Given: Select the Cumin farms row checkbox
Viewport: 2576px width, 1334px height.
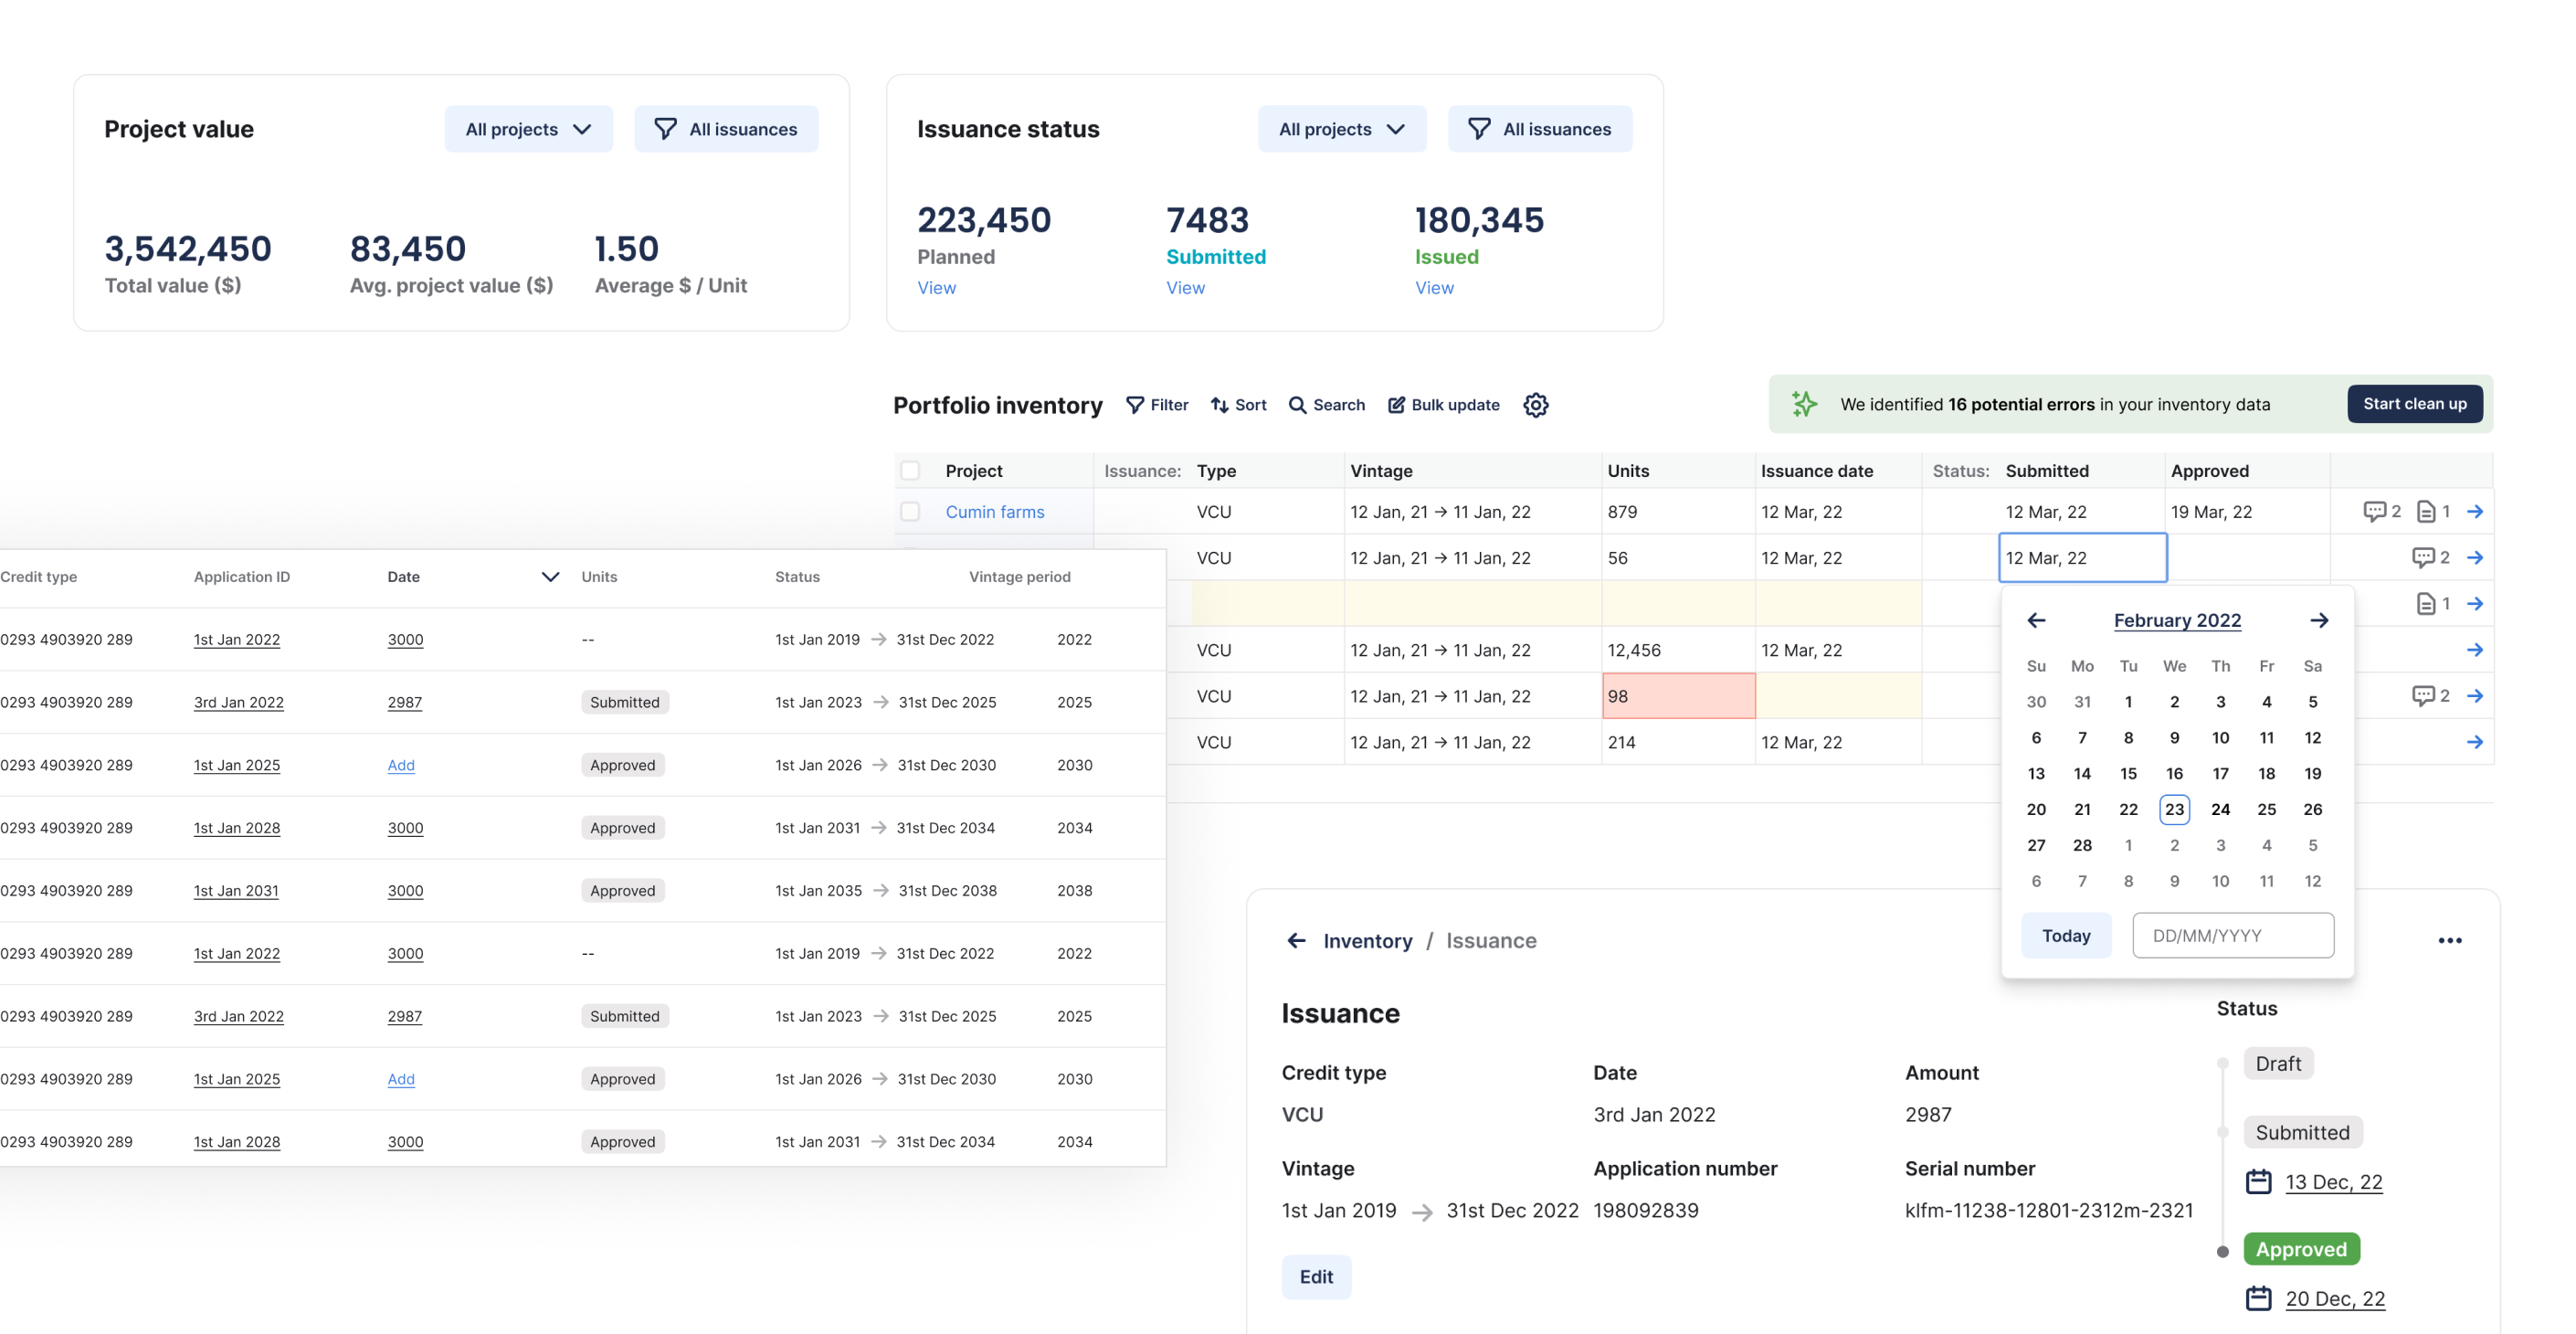Looking at the screenshot, I should 911,511.
